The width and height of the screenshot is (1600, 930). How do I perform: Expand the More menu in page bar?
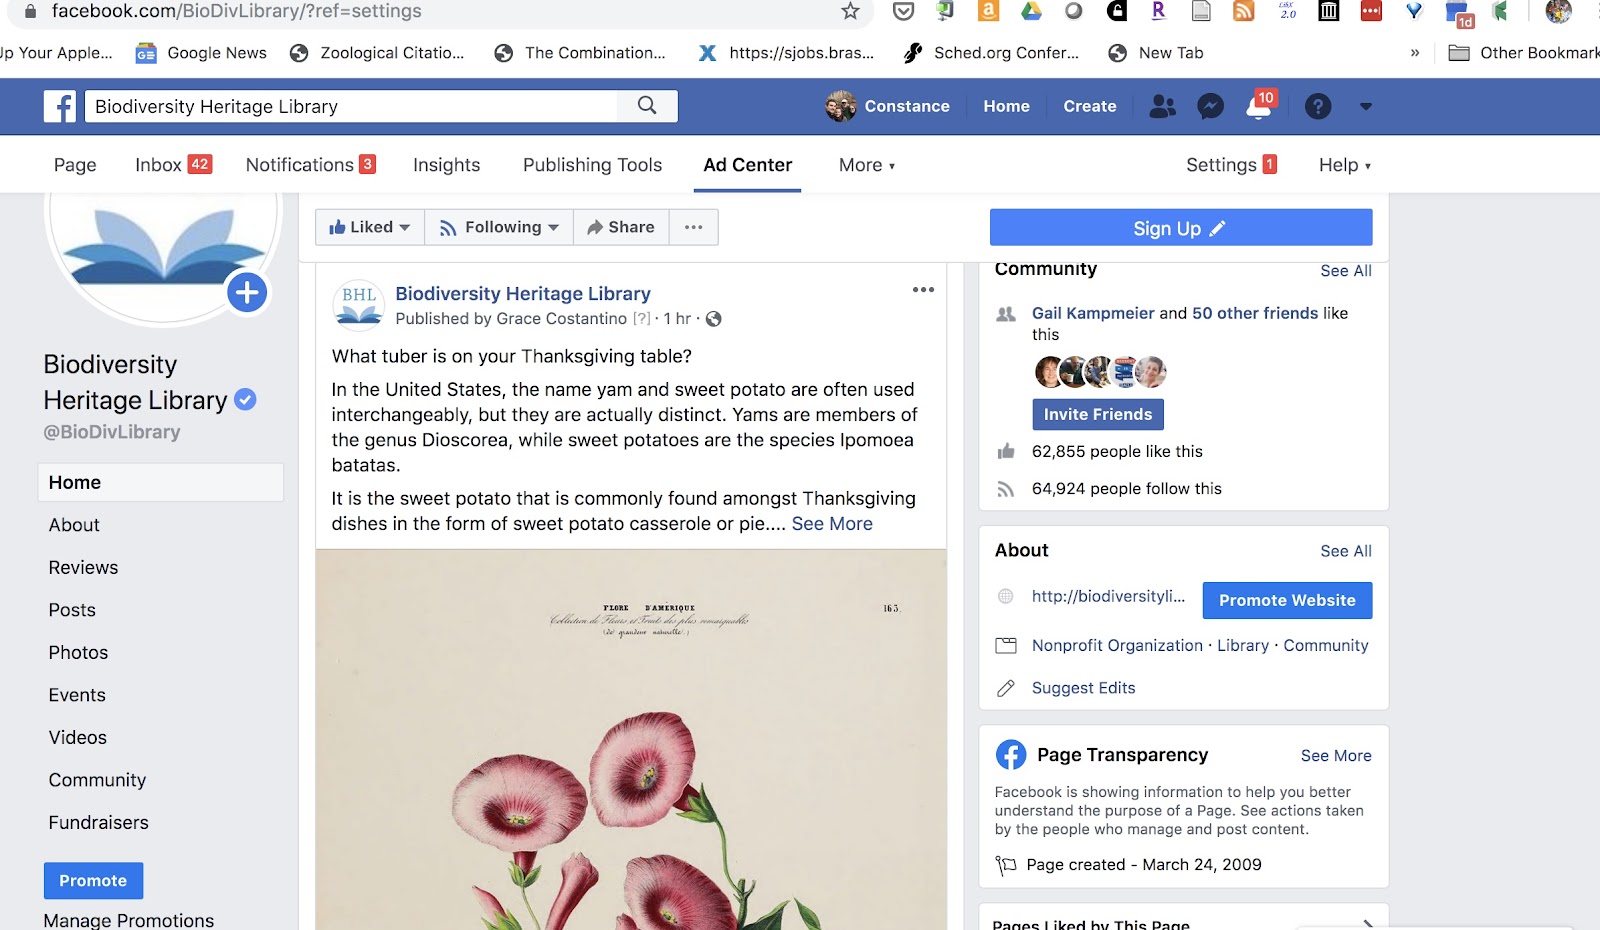tap(866, 165)
